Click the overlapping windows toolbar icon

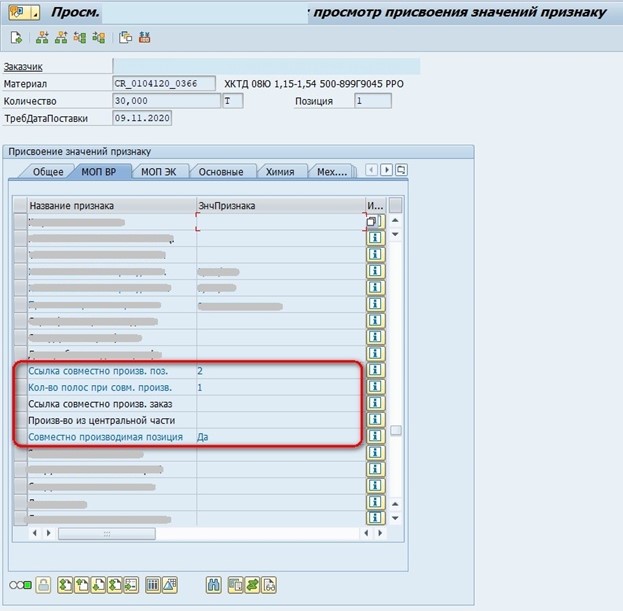pos(126,38)
